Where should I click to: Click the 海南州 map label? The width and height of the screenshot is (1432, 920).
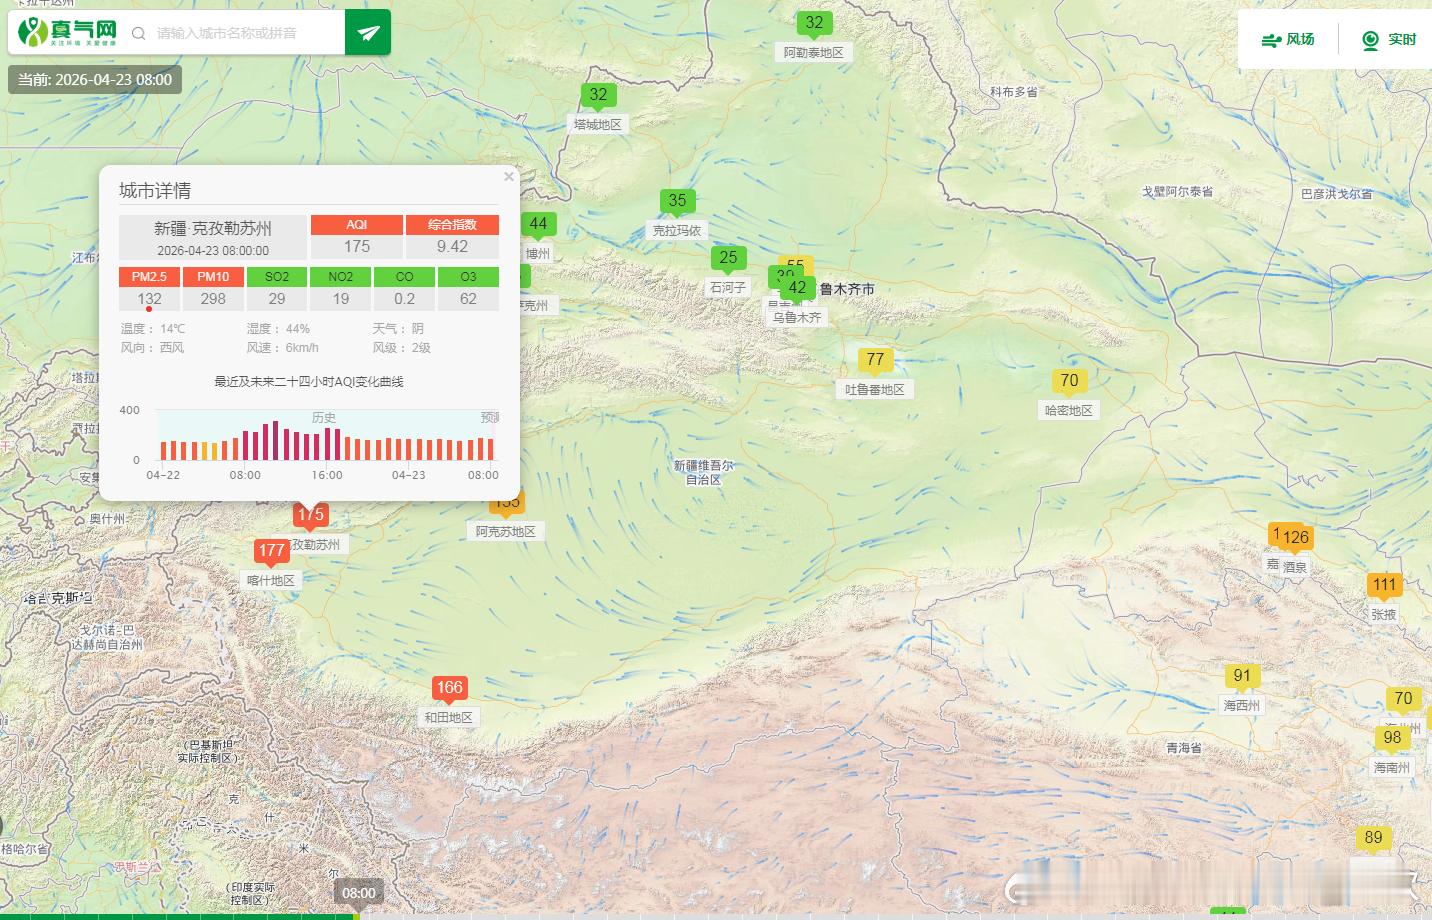point(1392,768)
